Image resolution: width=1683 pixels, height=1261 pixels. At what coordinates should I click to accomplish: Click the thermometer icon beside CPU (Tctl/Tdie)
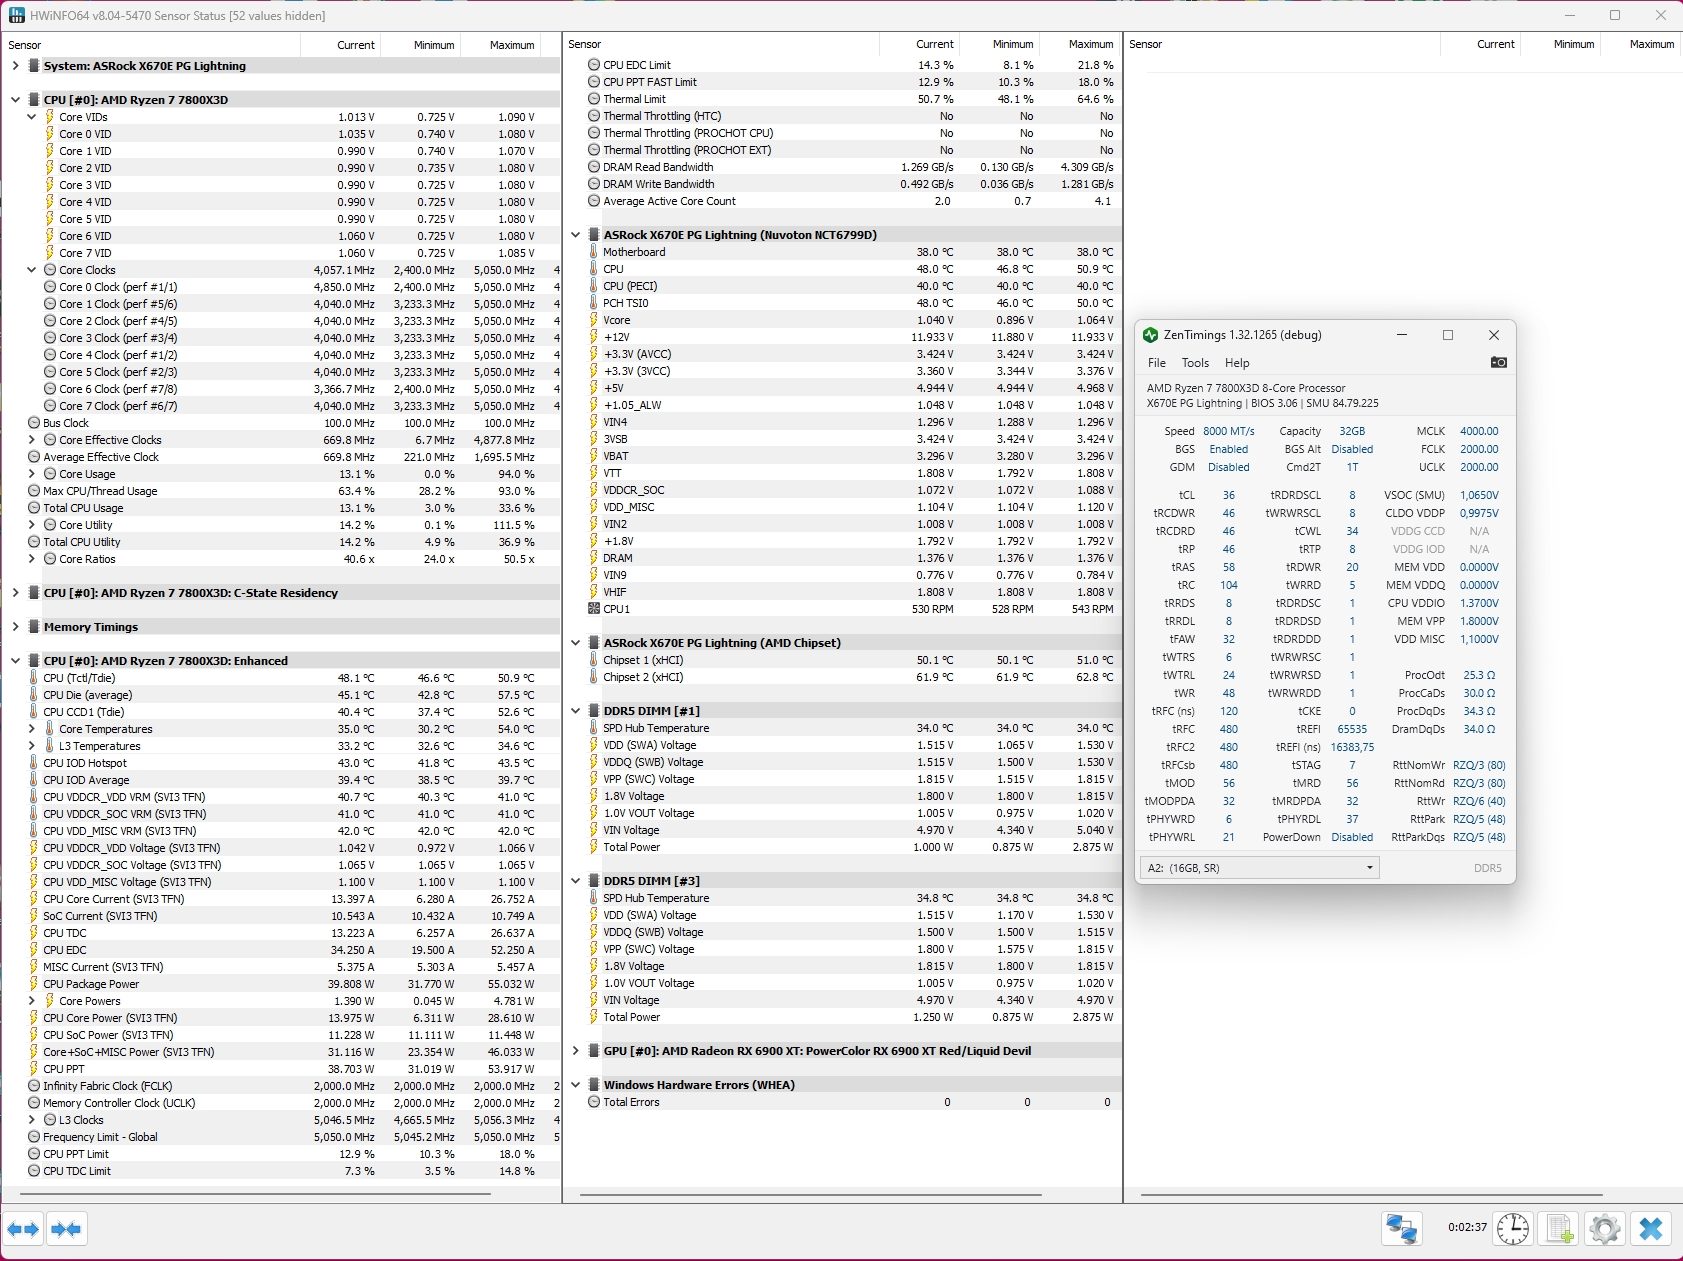pyautogui.click(x=34, y=678)
